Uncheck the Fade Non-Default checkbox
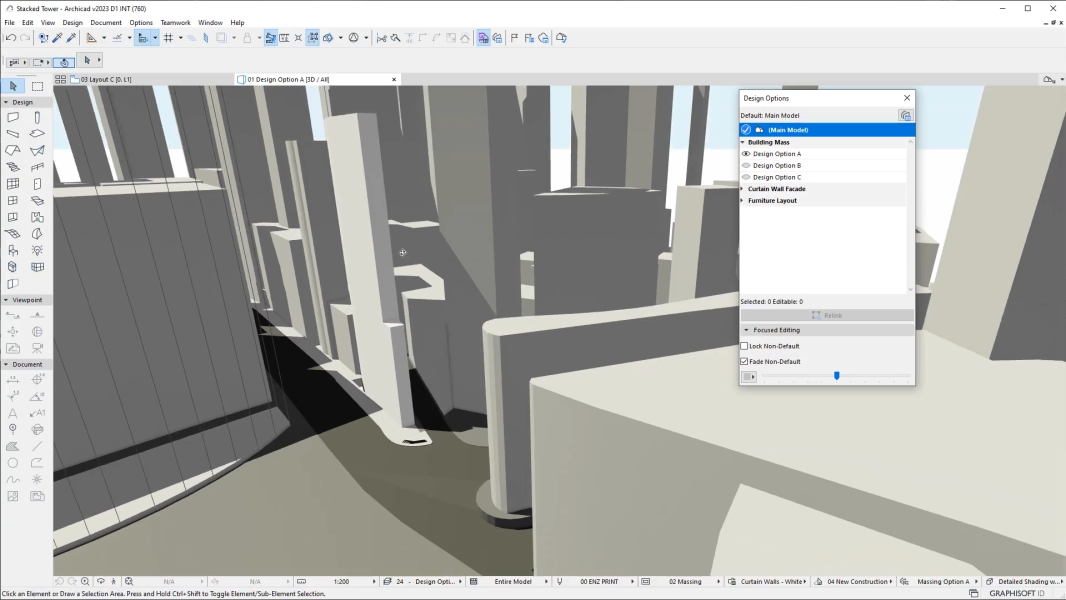The width and height of the screenshot is (1066, 600). (744, 361)
